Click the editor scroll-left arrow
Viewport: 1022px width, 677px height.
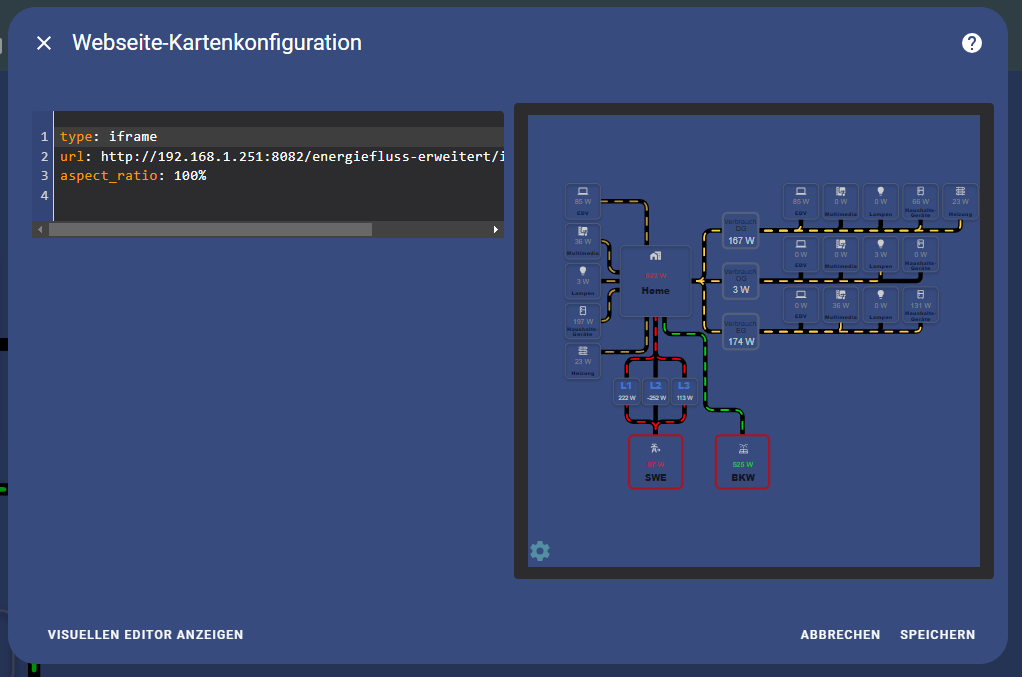click(40, 229)
